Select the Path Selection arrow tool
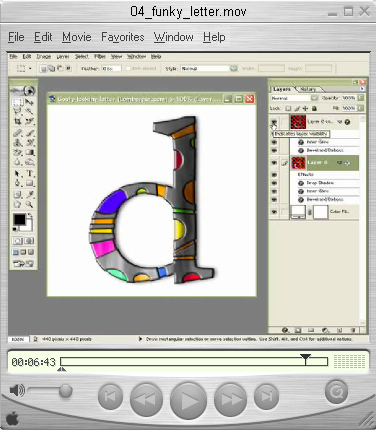Image resolution: width=376 pixels, height=430 pixels. [x=18, y=173]
